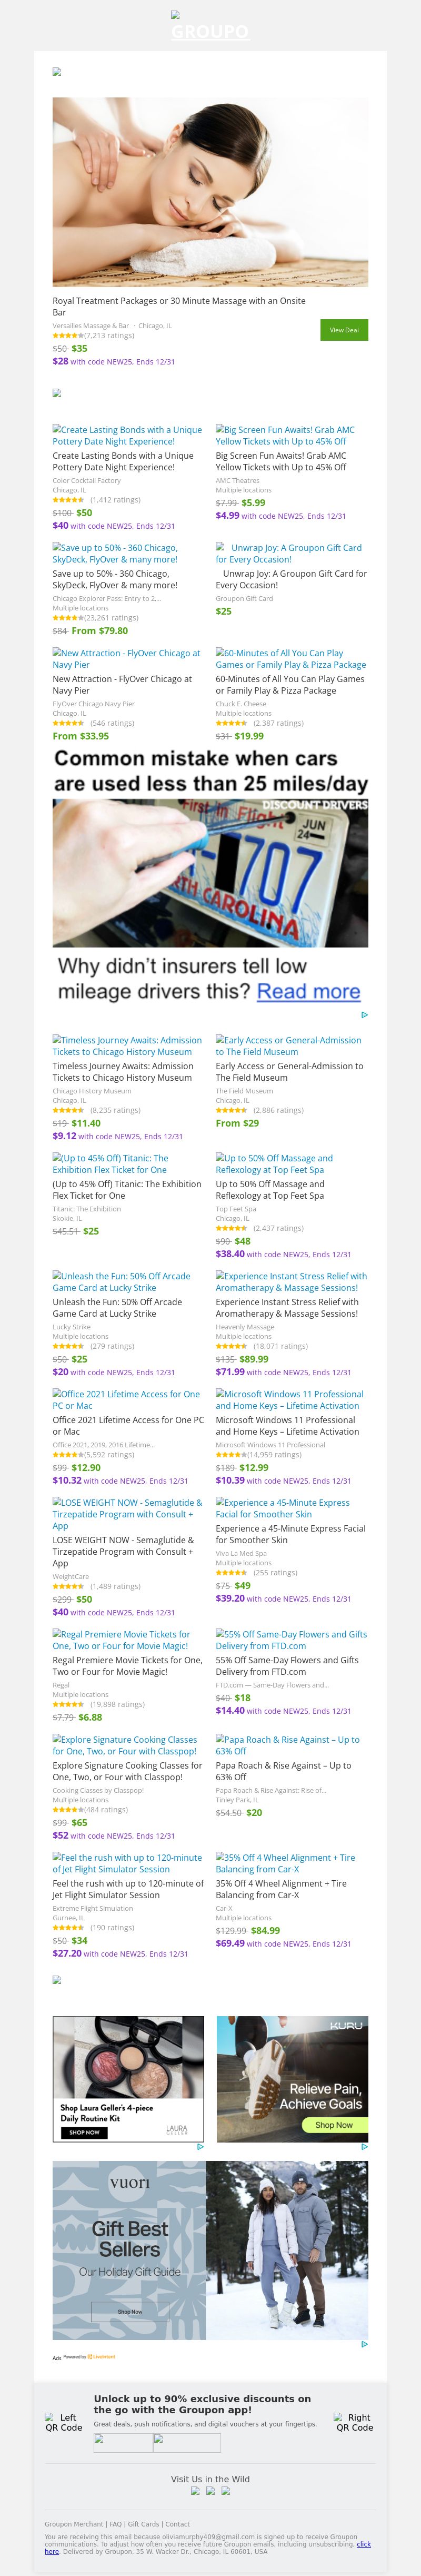Viewport: 421px width, 2576px height.
Task: Open the Right QR Code image
Action: tap(355, 2422)
